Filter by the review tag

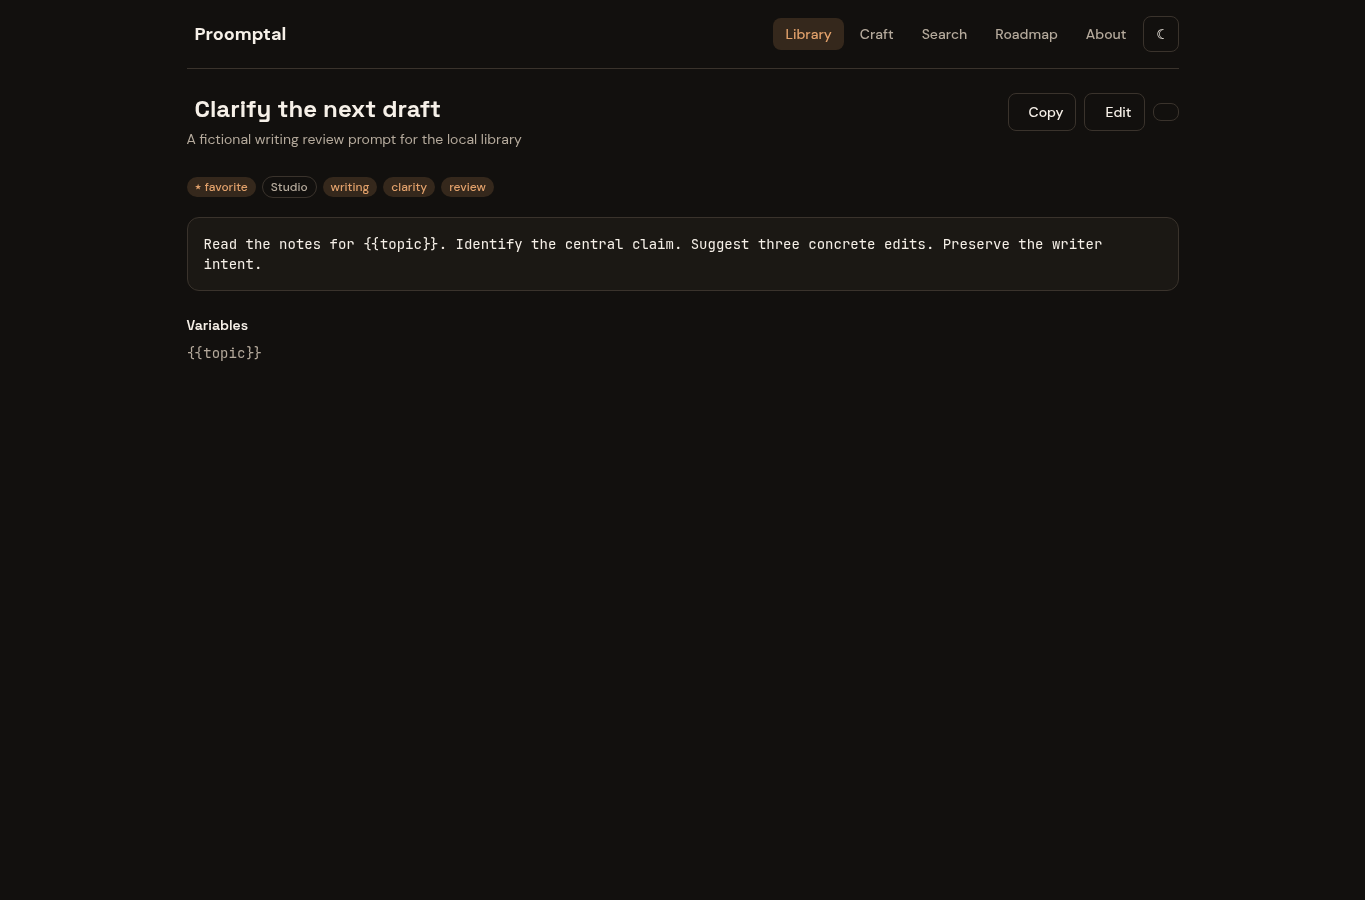point(467,187)
